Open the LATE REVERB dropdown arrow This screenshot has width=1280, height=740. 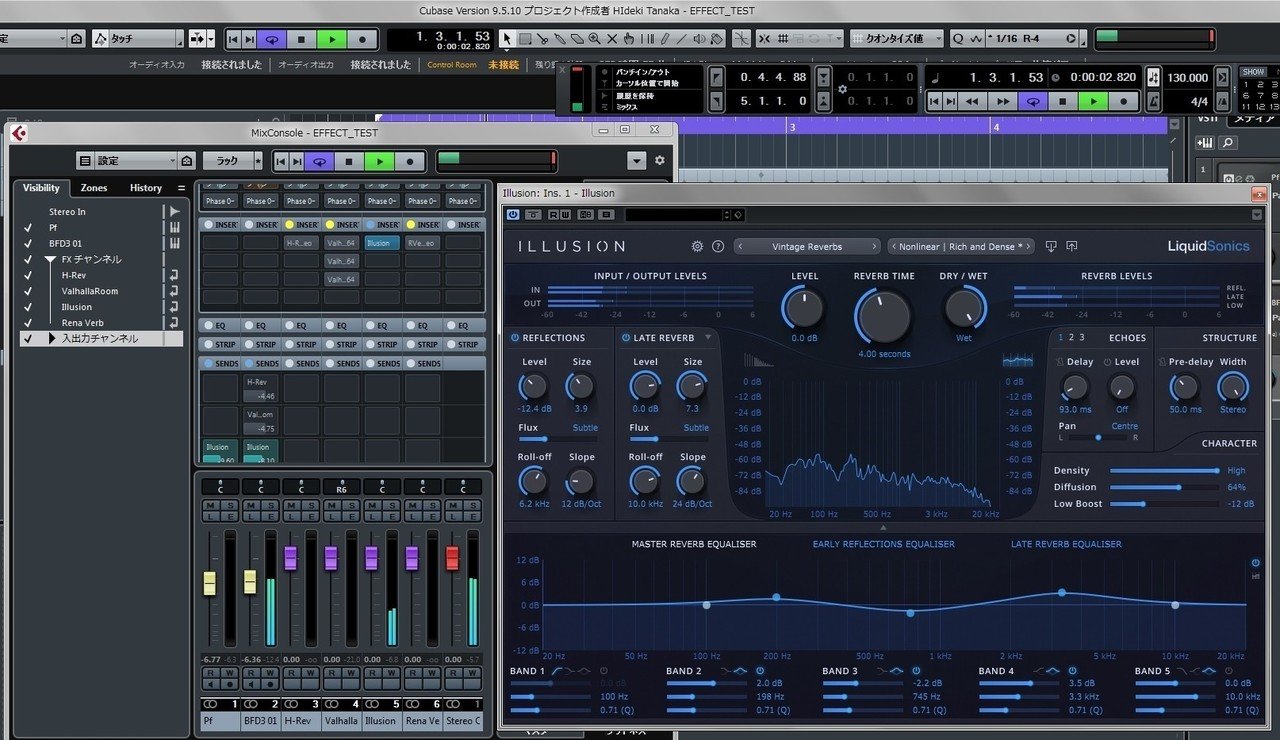(x=708, y=337)
